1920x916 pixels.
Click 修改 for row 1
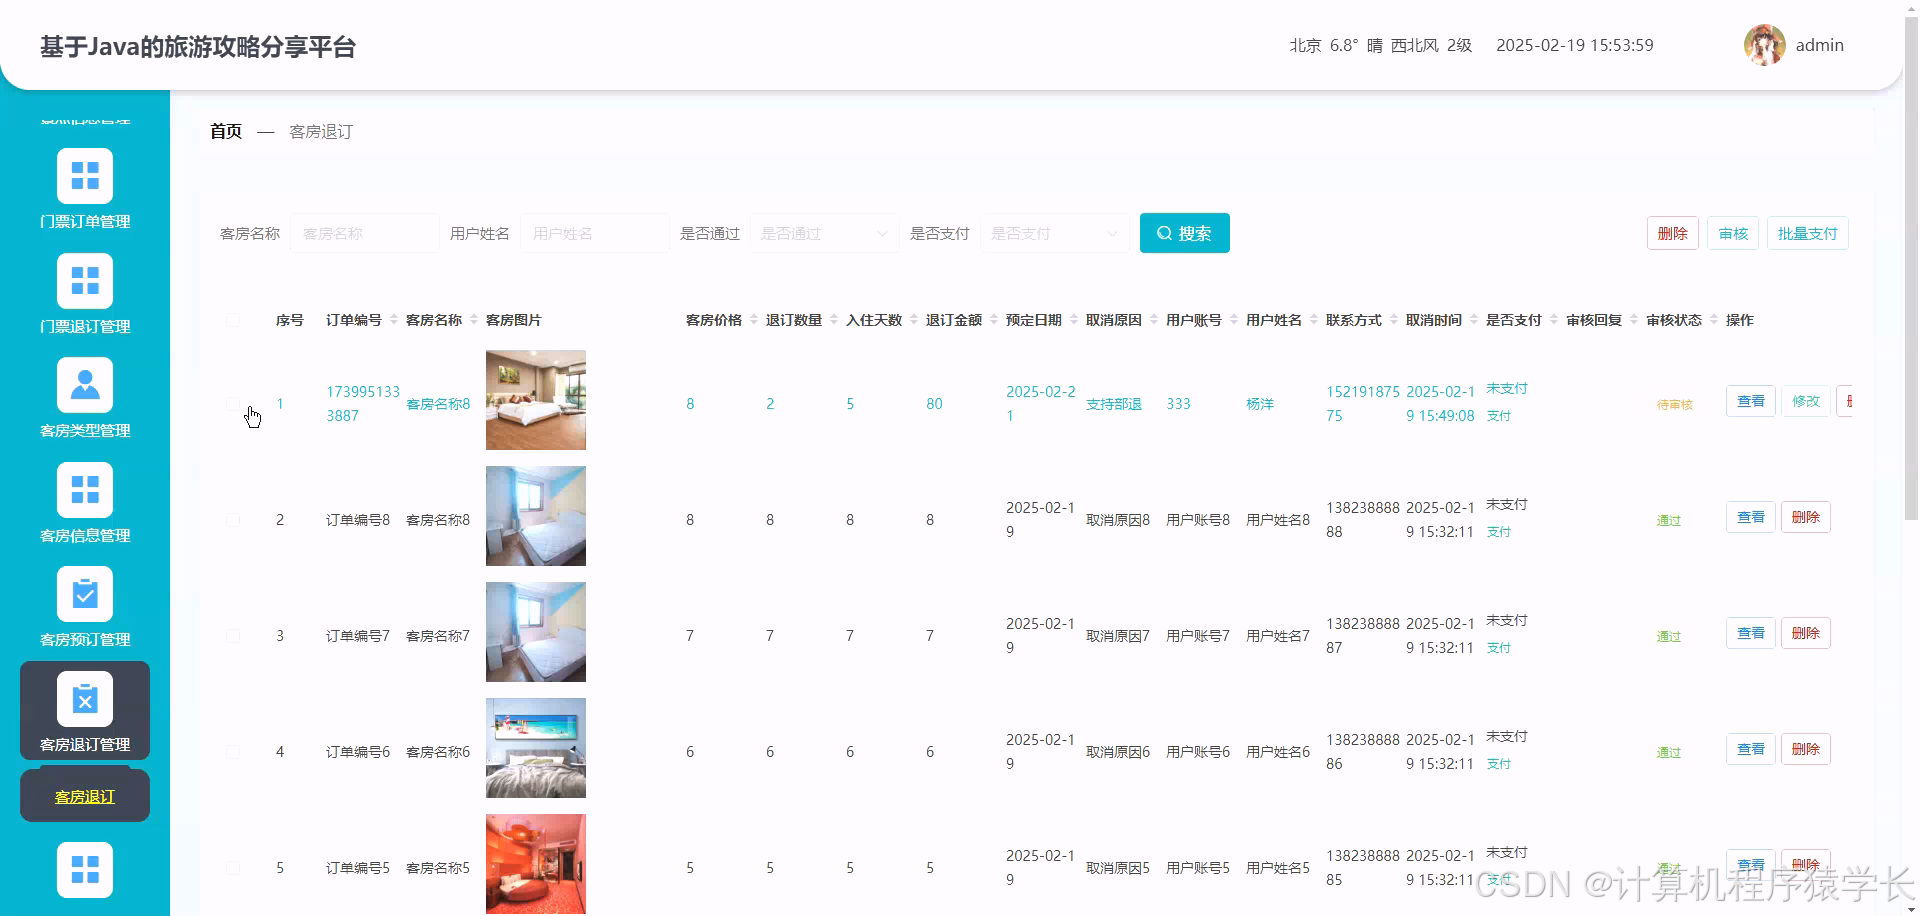[x=1806, y=401]
